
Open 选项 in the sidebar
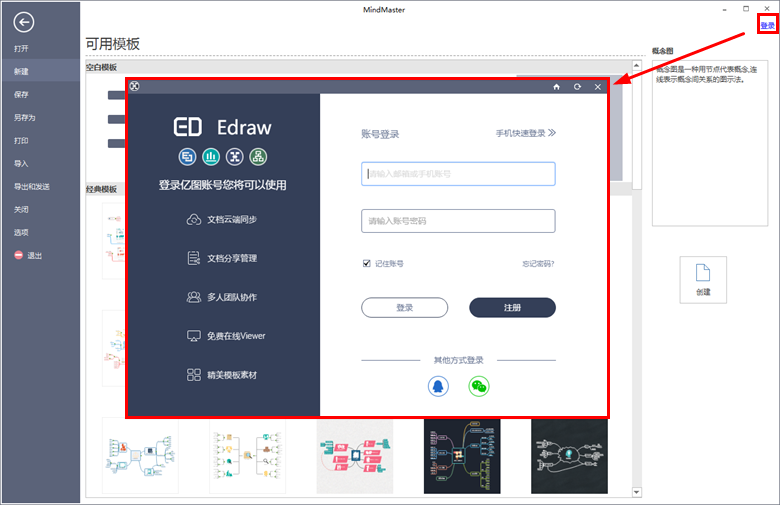click(x=21, y=232)
